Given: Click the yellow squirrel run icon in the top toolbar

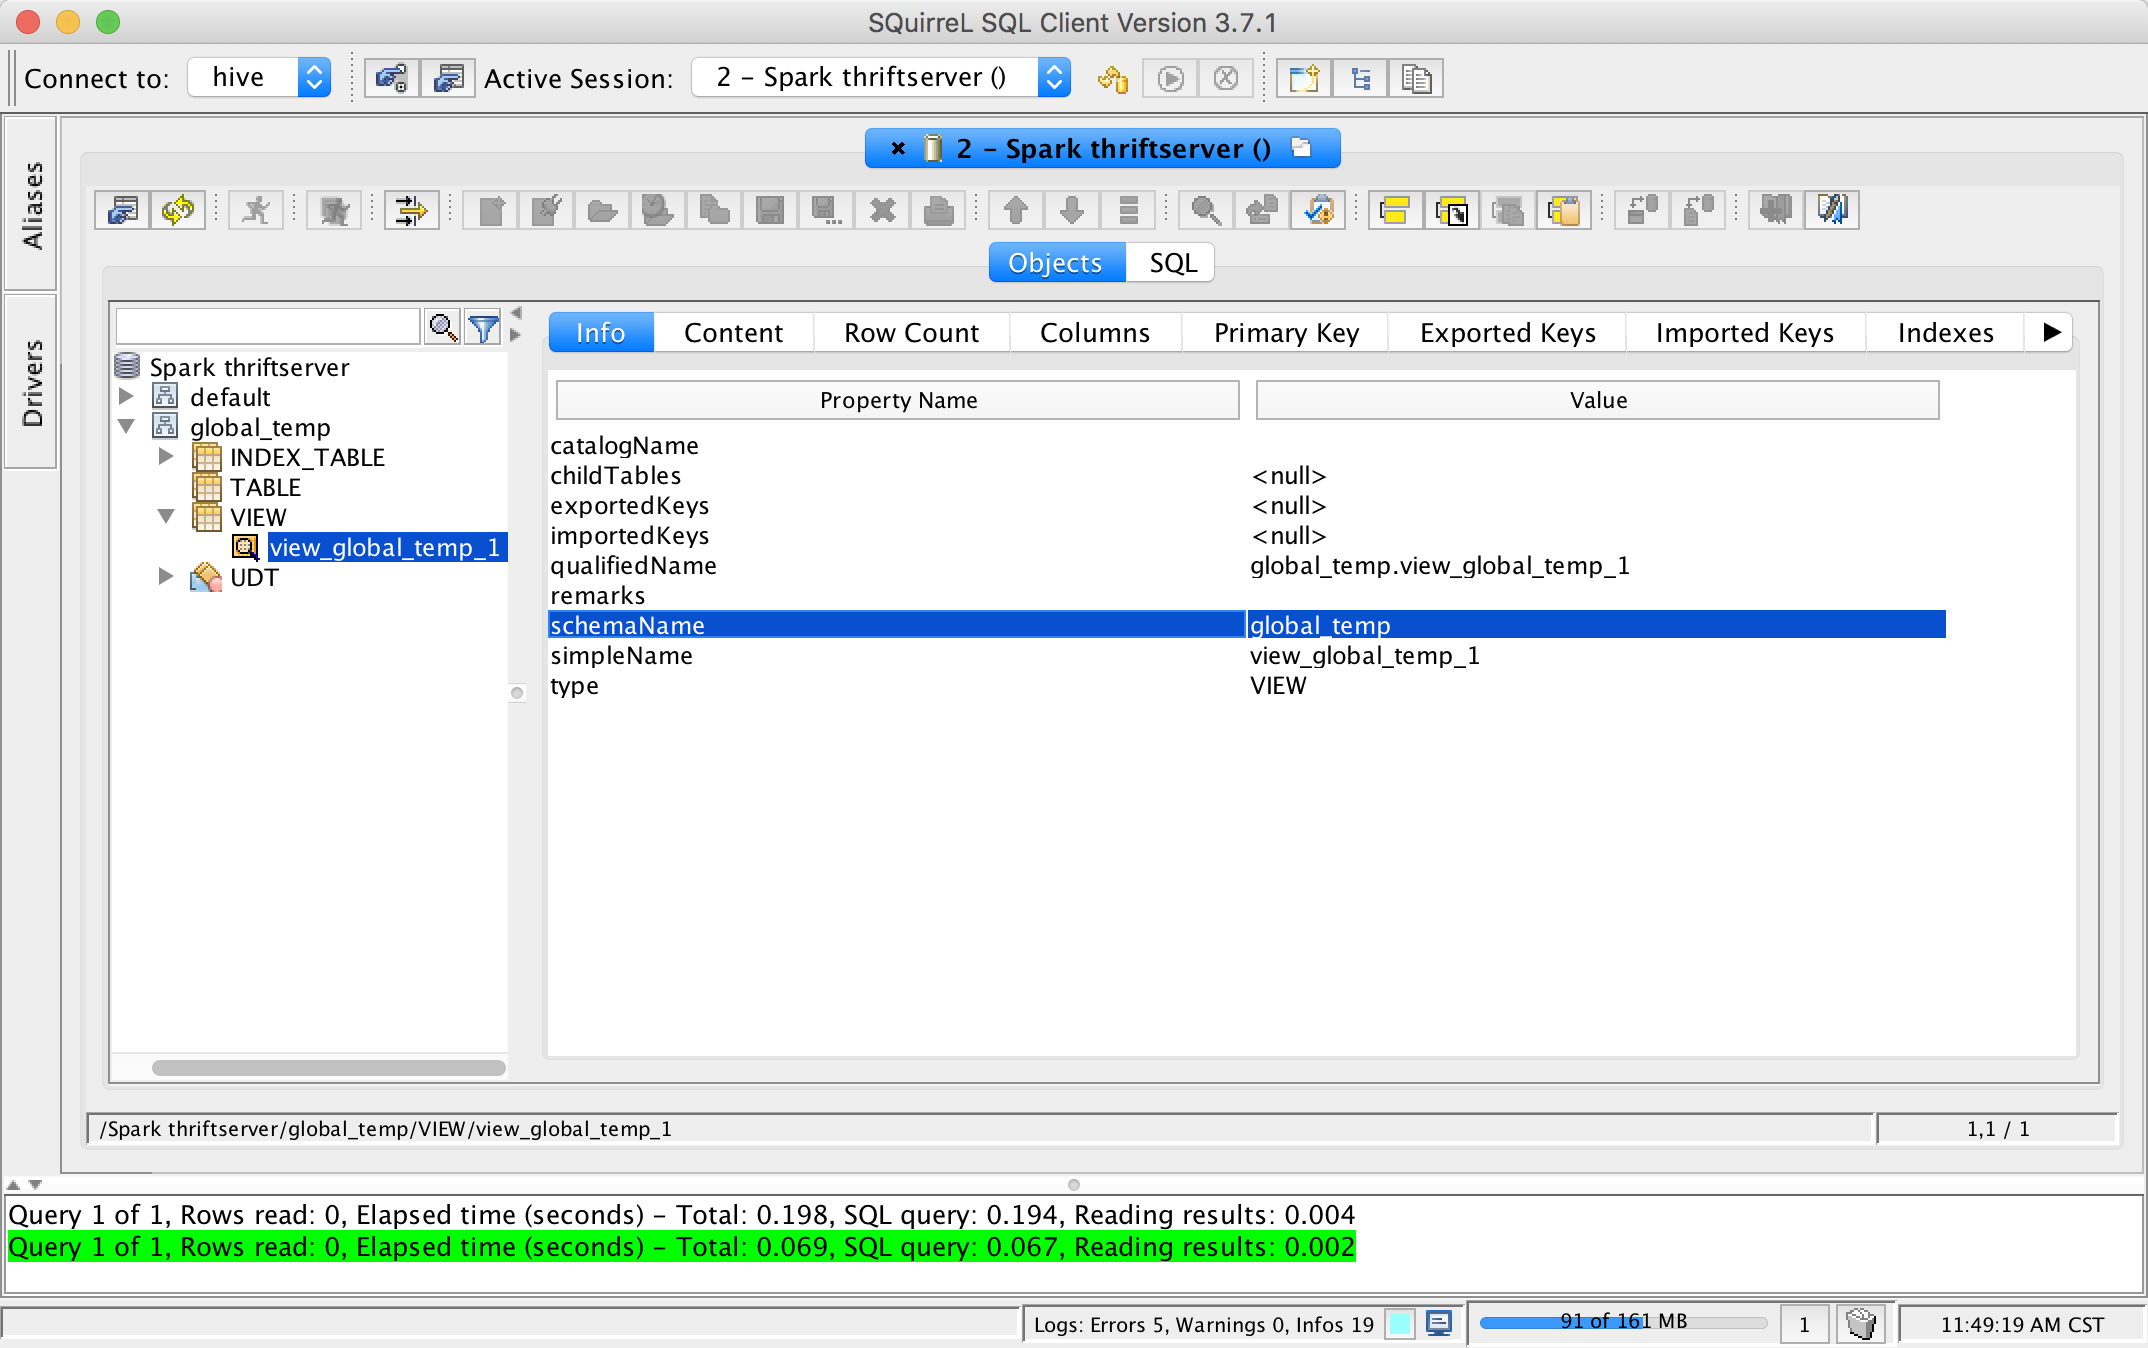Looking at the screenshot, I should pos(1113,78).
